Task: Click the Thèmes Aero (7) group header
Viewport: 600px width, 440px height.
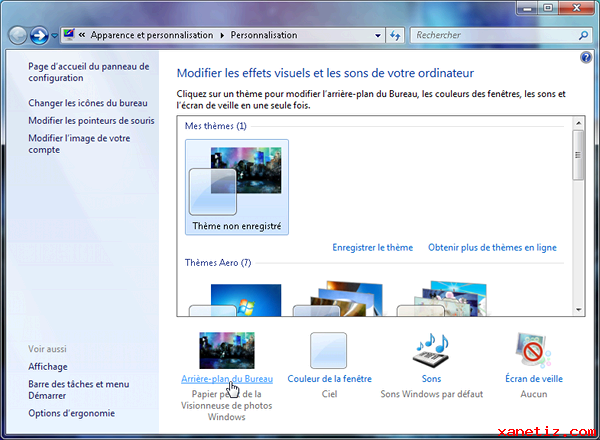Action: coord(218,263)
